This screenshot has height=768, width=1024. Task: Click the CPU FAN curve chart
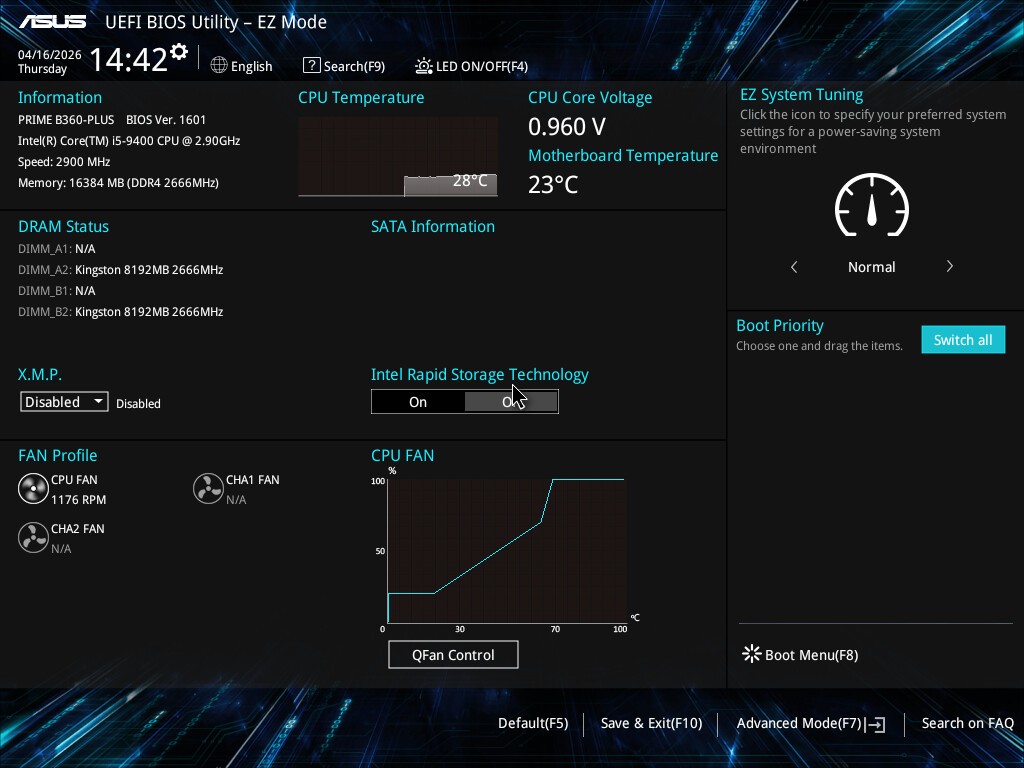pos(507,551)
